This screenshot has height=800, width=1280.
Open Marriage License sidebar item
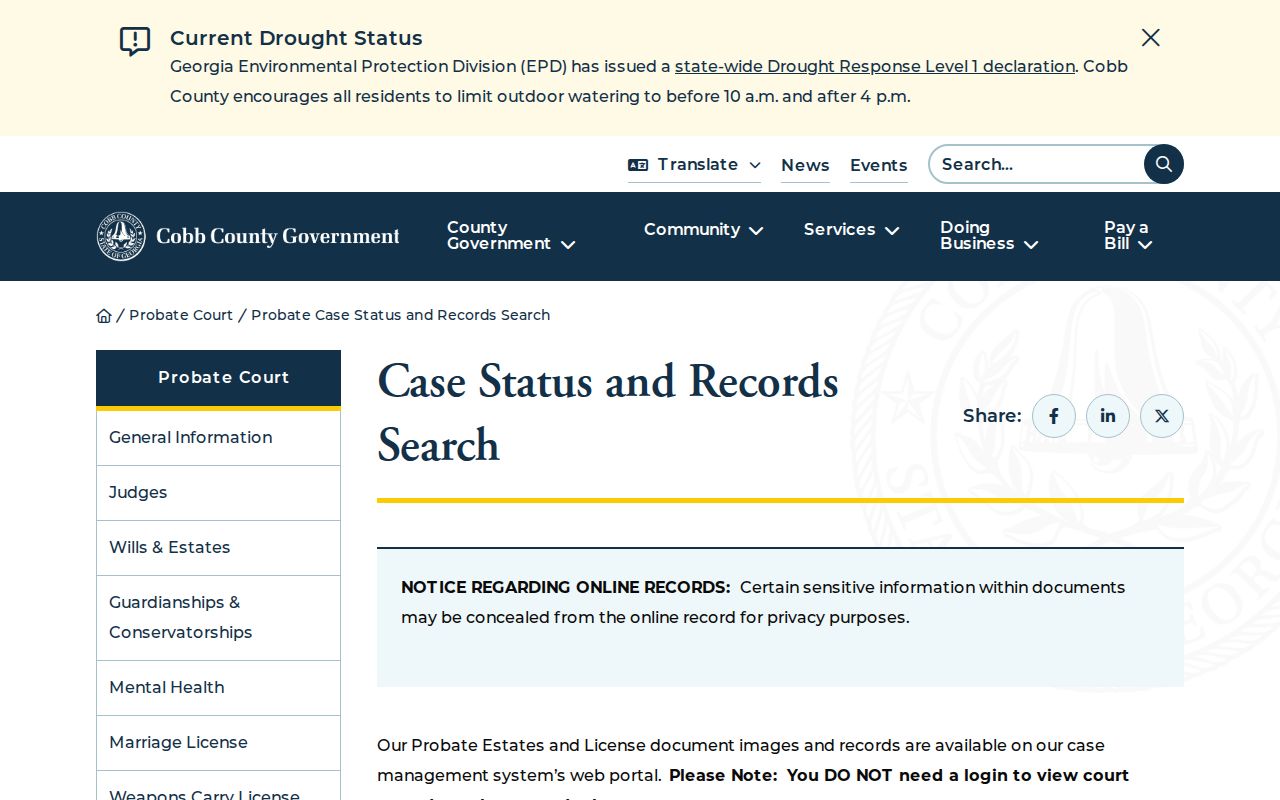[x=218, y=743]
